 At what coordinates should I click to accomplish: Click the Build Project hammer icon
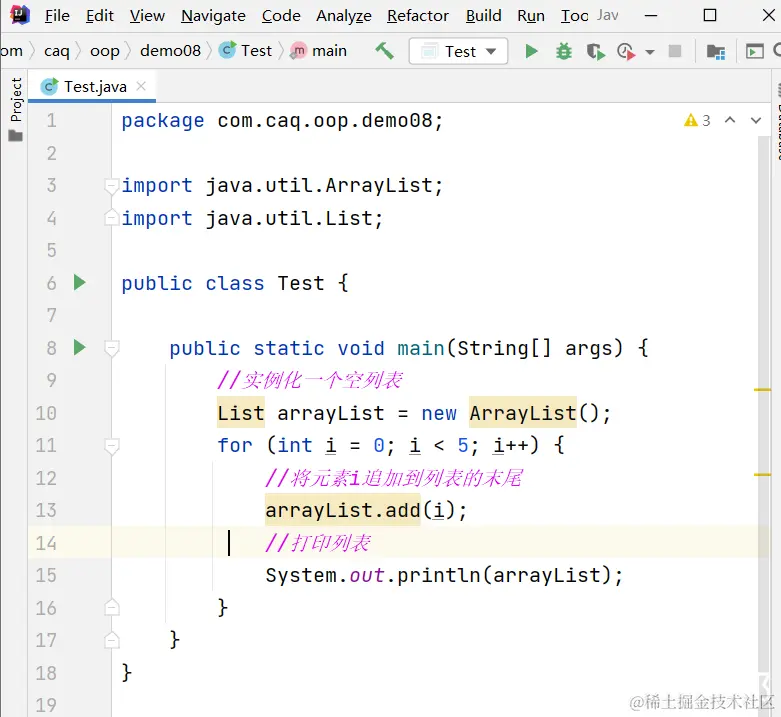pos(385,51)
